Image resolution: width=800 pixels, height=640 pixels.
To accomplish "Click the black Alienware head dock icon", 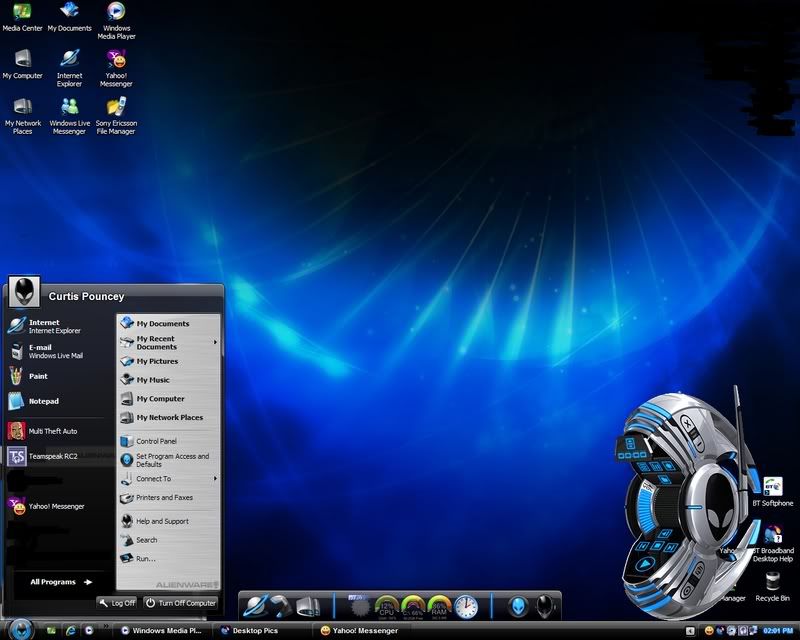I will 545,607.
